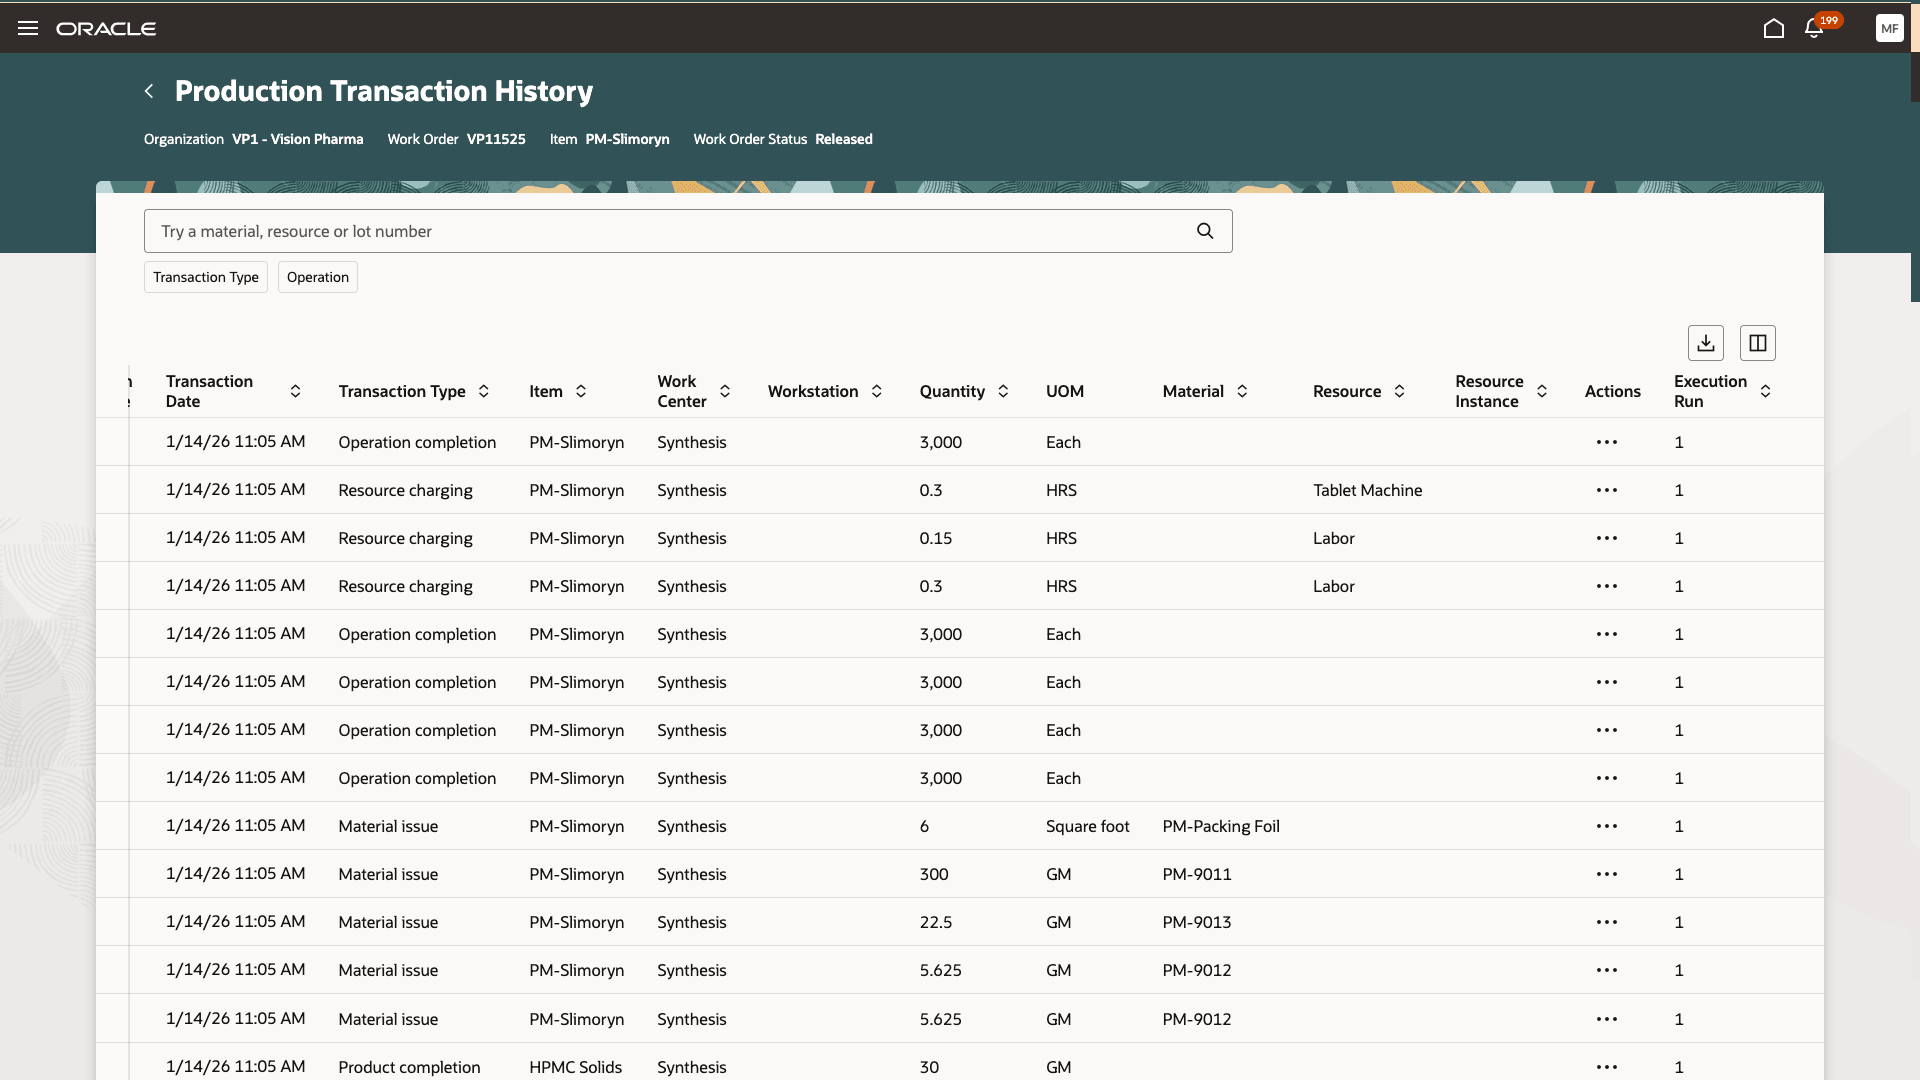The image size is (1920, 1080).
Task: Navigate back using the back arrow
Action: tap(148, 90)
